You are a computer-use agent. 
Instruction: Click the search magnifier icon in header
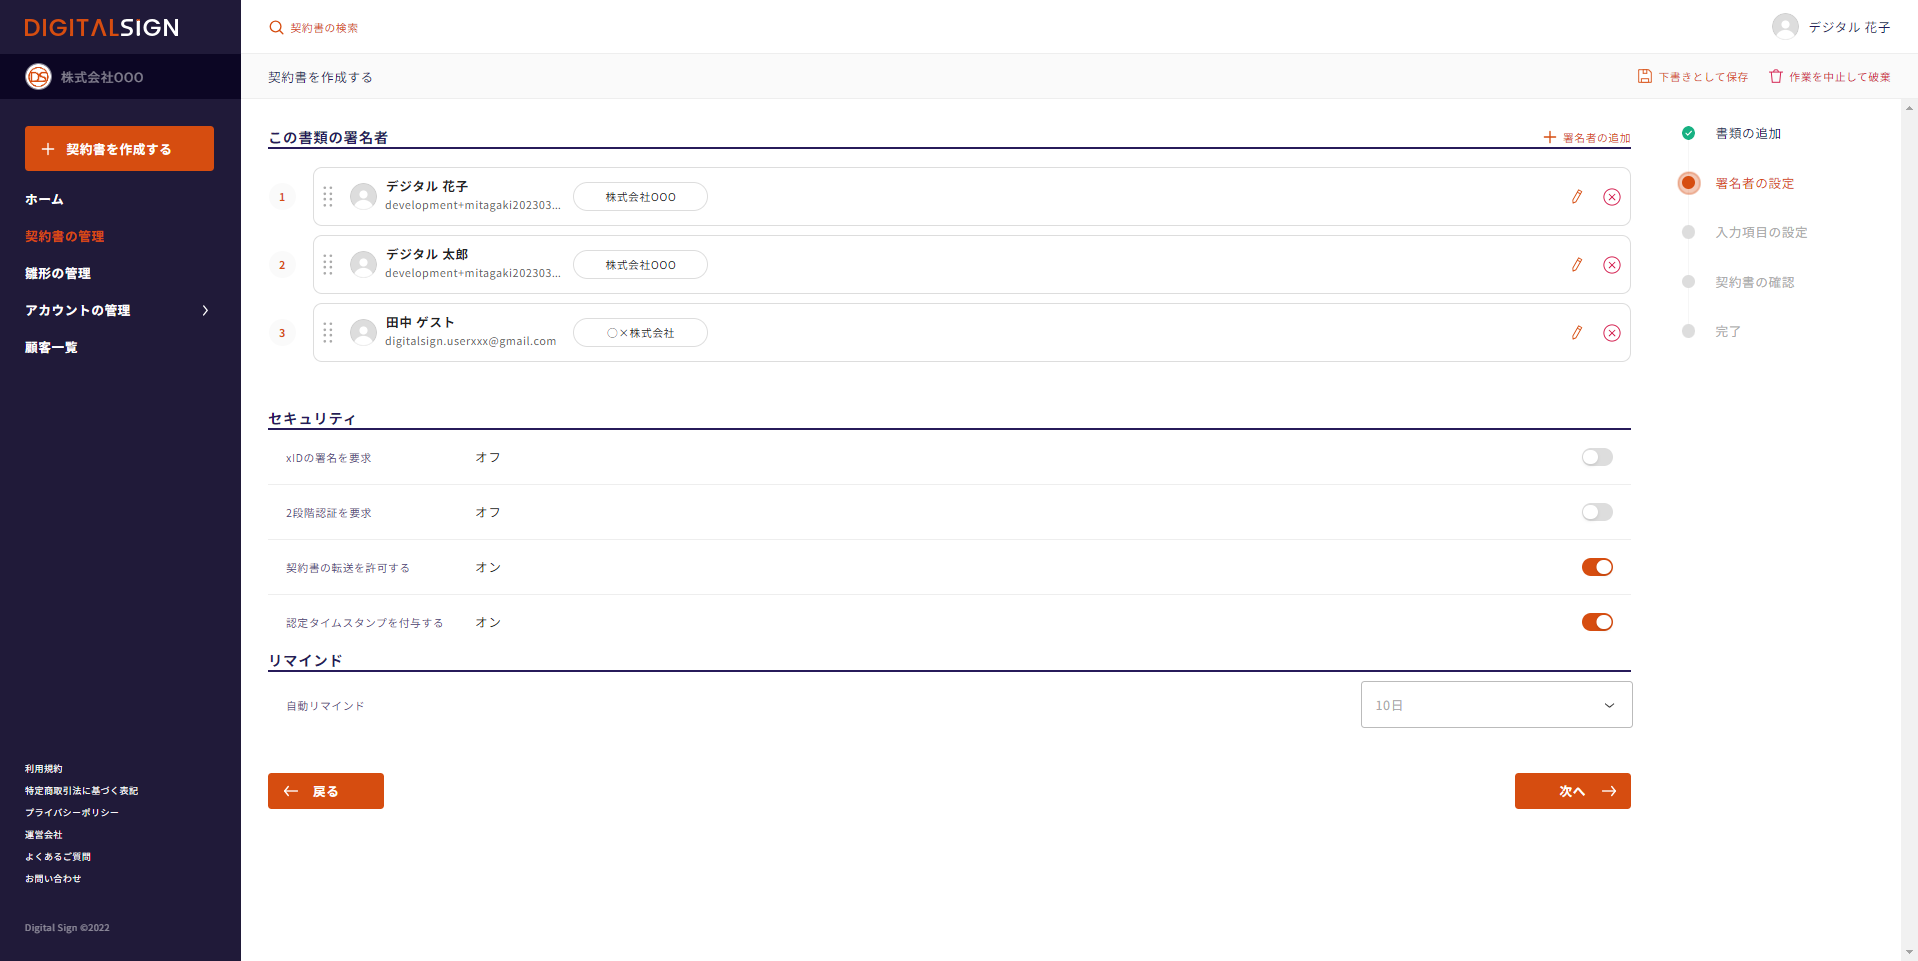tap(276, 28)
